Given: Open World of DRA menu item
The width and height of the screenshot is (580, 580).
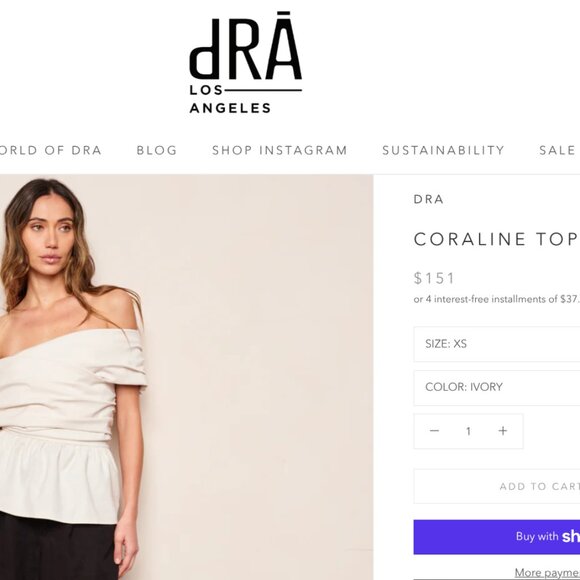Looking at the screenshot, I should [x=50, y=151].
